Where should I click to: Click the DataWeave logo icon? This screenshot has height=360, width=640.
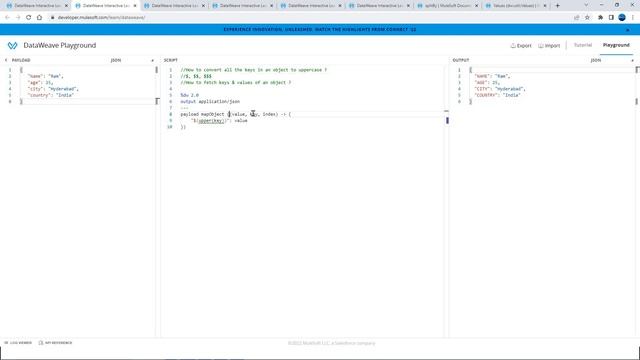(x=13, y=45)
